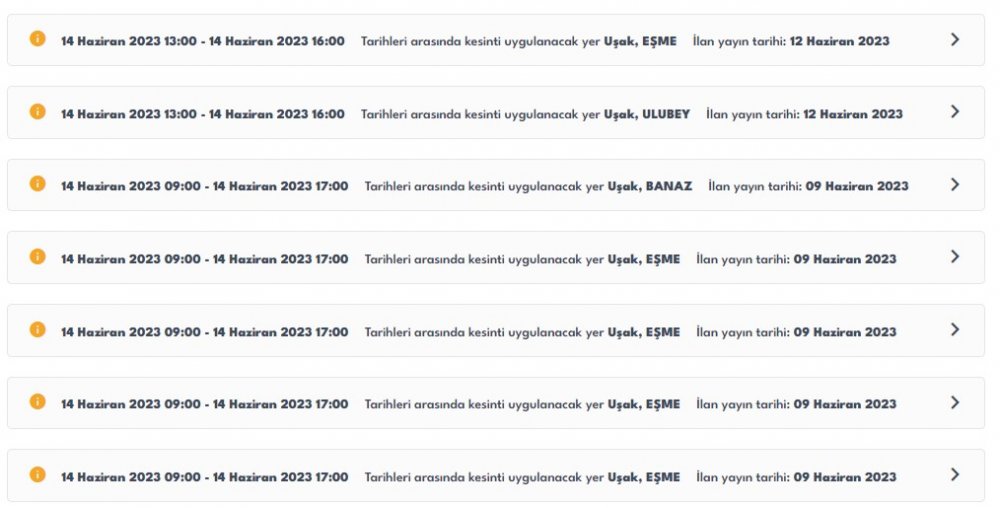Open the outage published on 12 Haziran for EŞME

coord(496,40)
